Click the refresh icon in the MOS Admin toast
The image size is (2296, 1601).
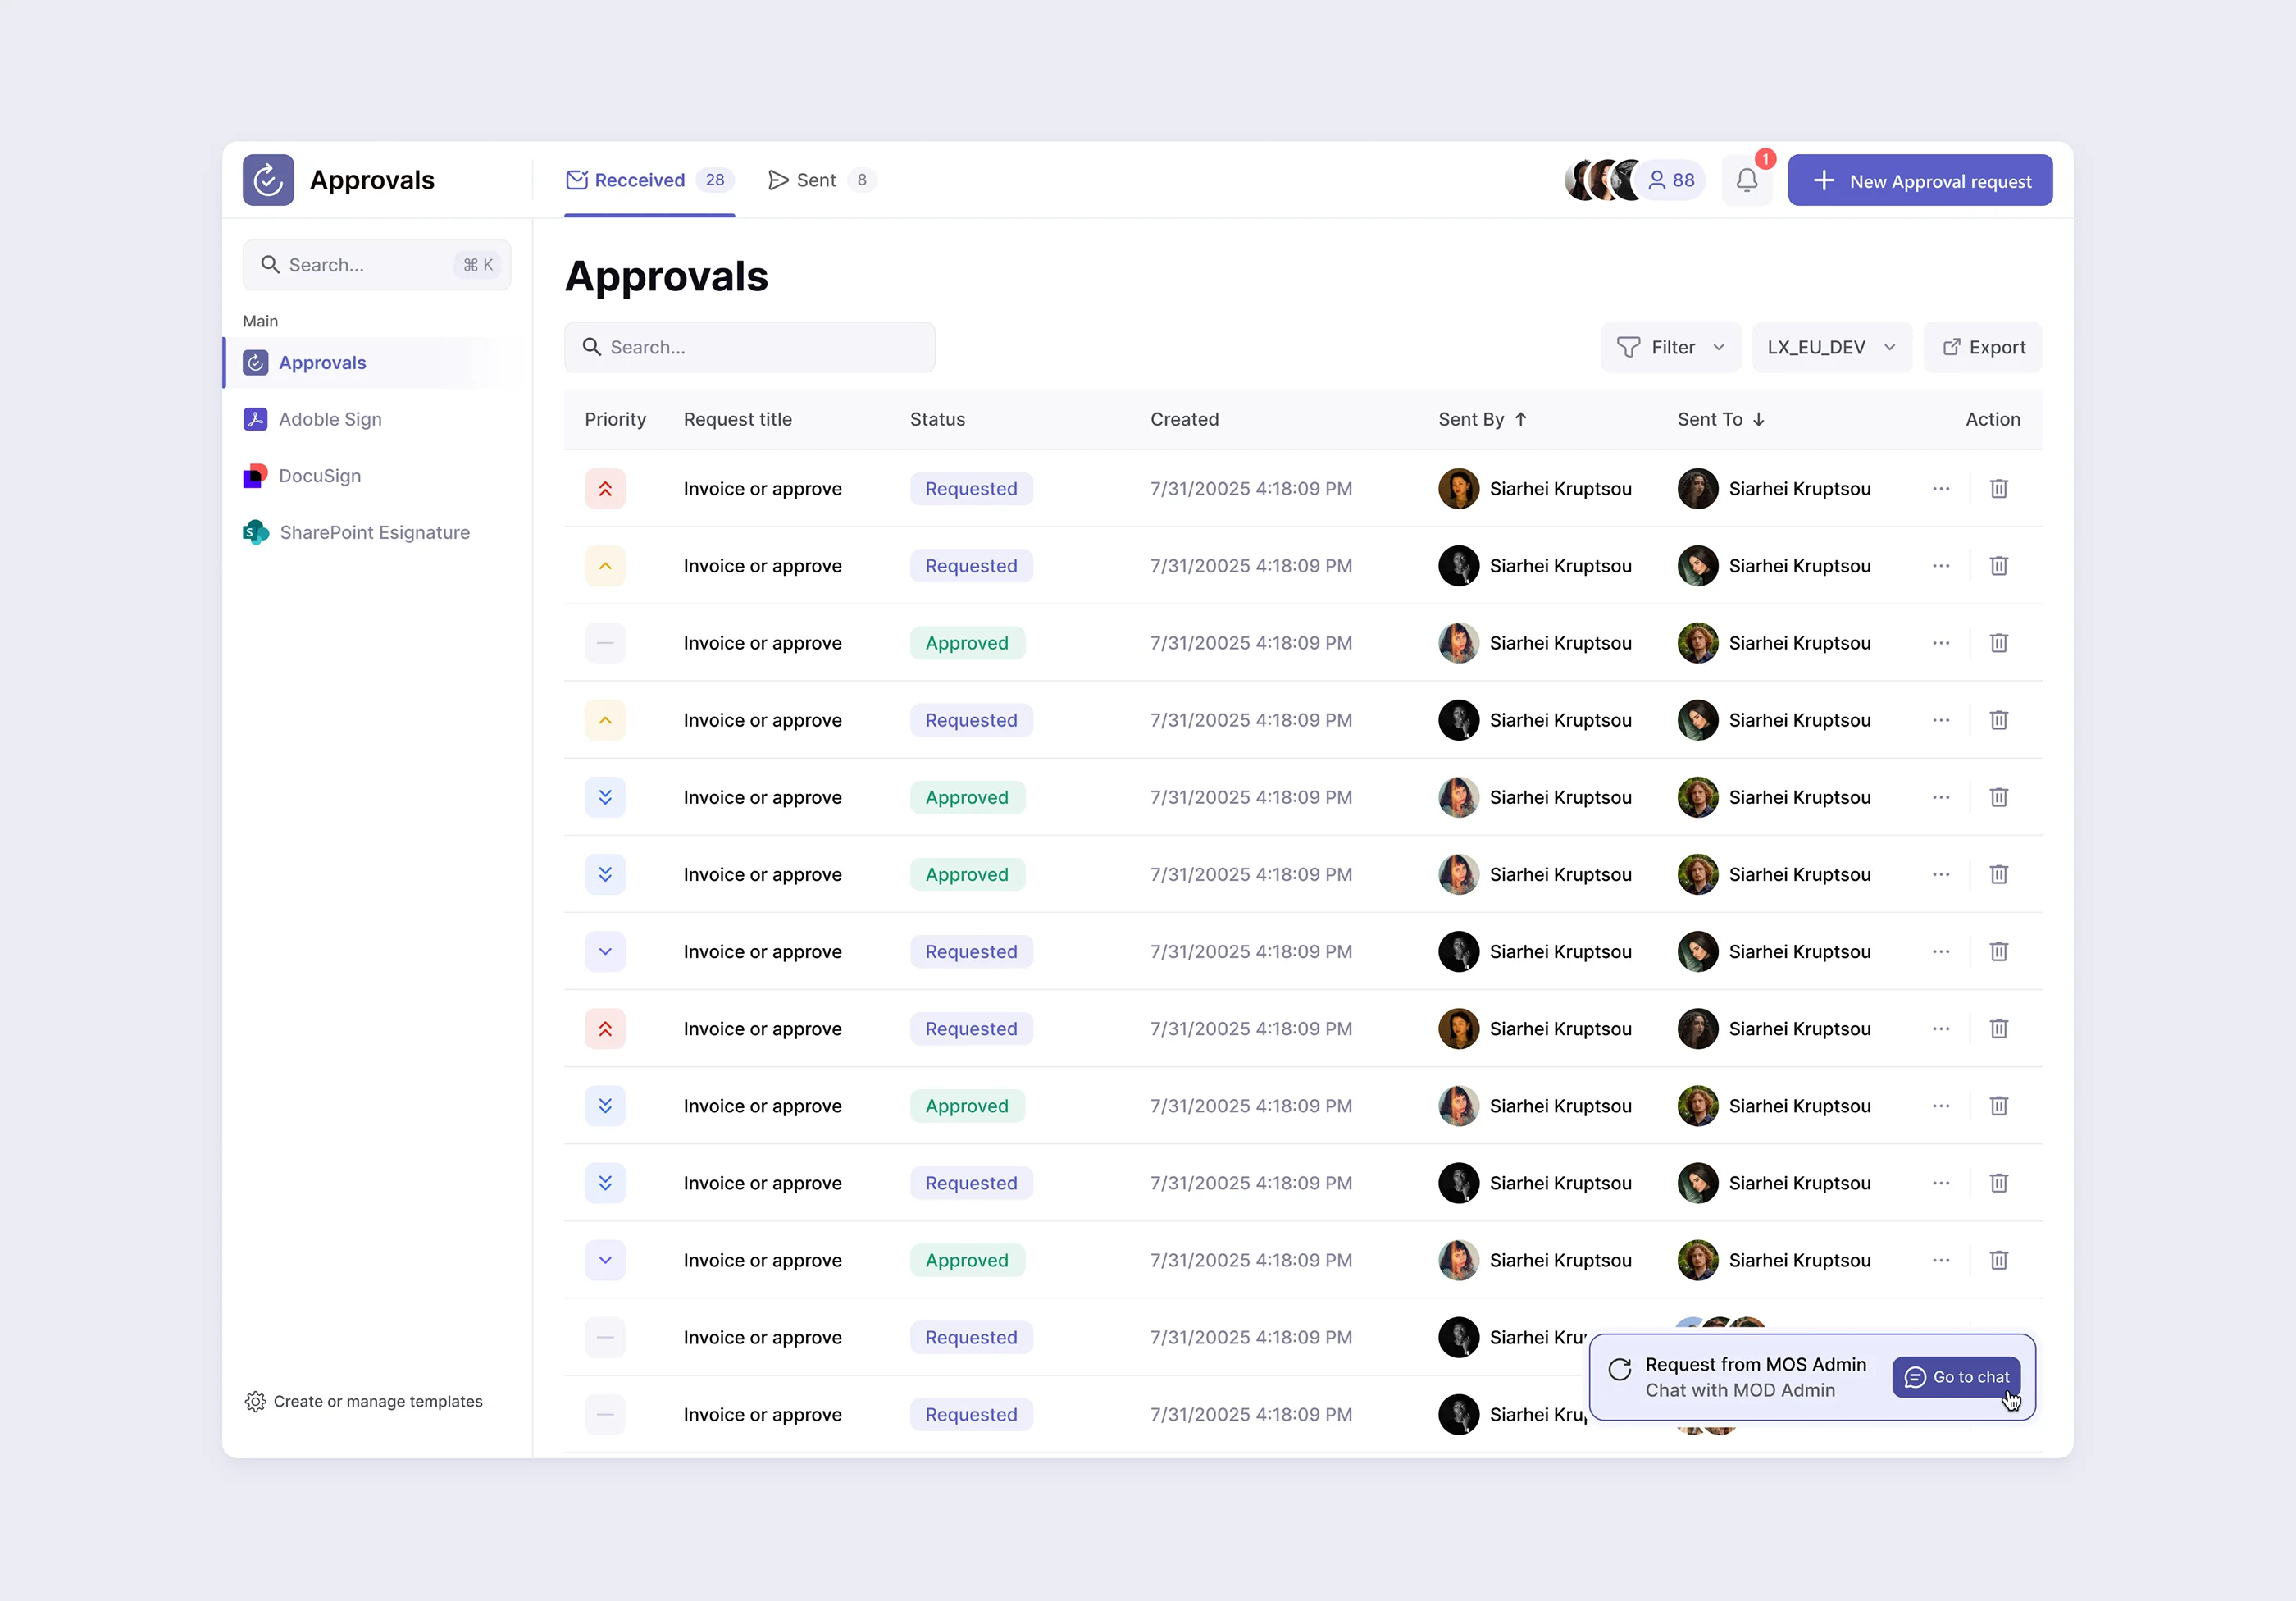1619,1369
